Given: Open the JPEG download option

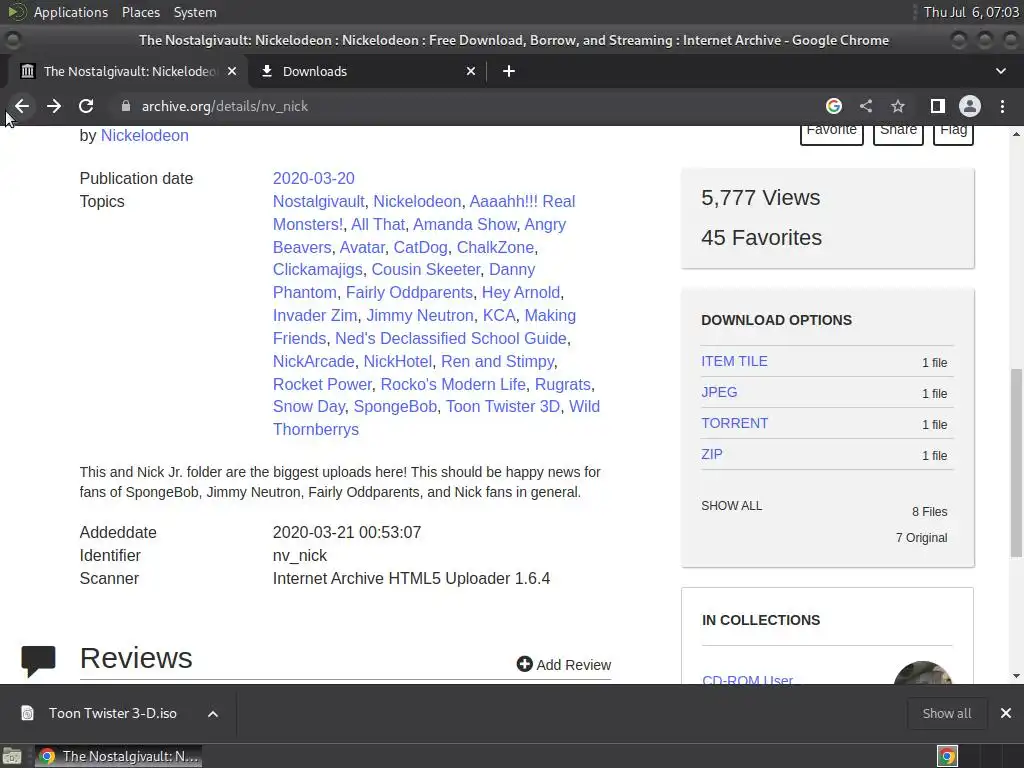Looking at the screenshot, I should [x=719, y=392].
